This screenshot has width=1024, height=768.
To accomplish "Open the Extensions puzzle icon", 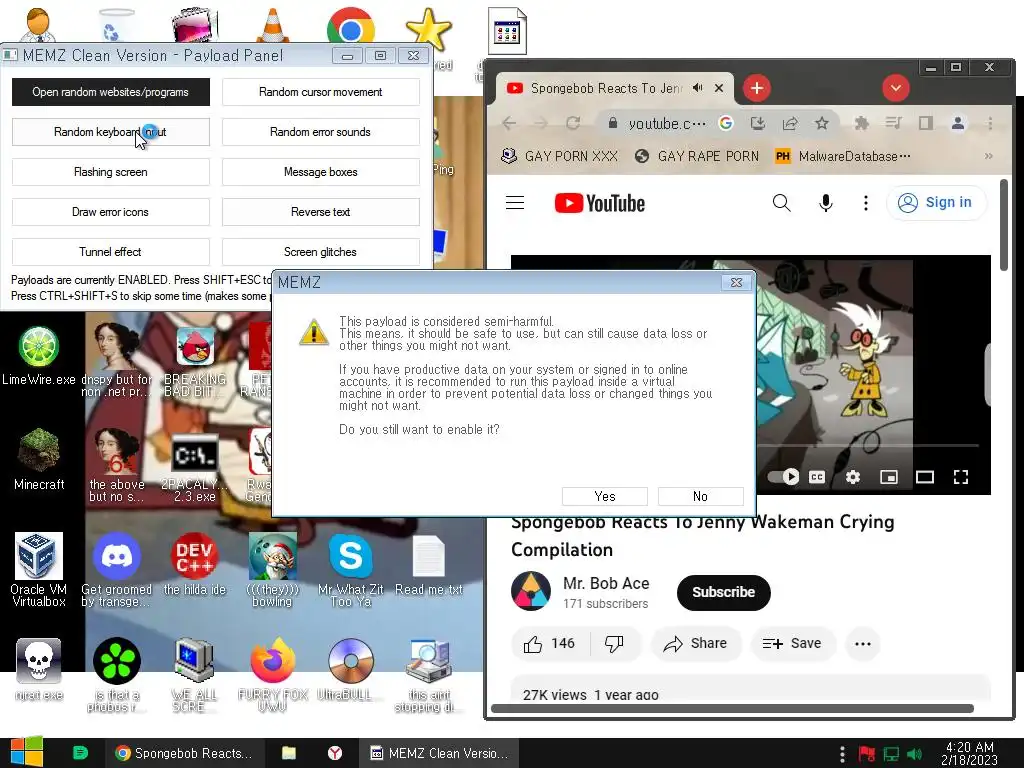I will (x=862, y=123).
